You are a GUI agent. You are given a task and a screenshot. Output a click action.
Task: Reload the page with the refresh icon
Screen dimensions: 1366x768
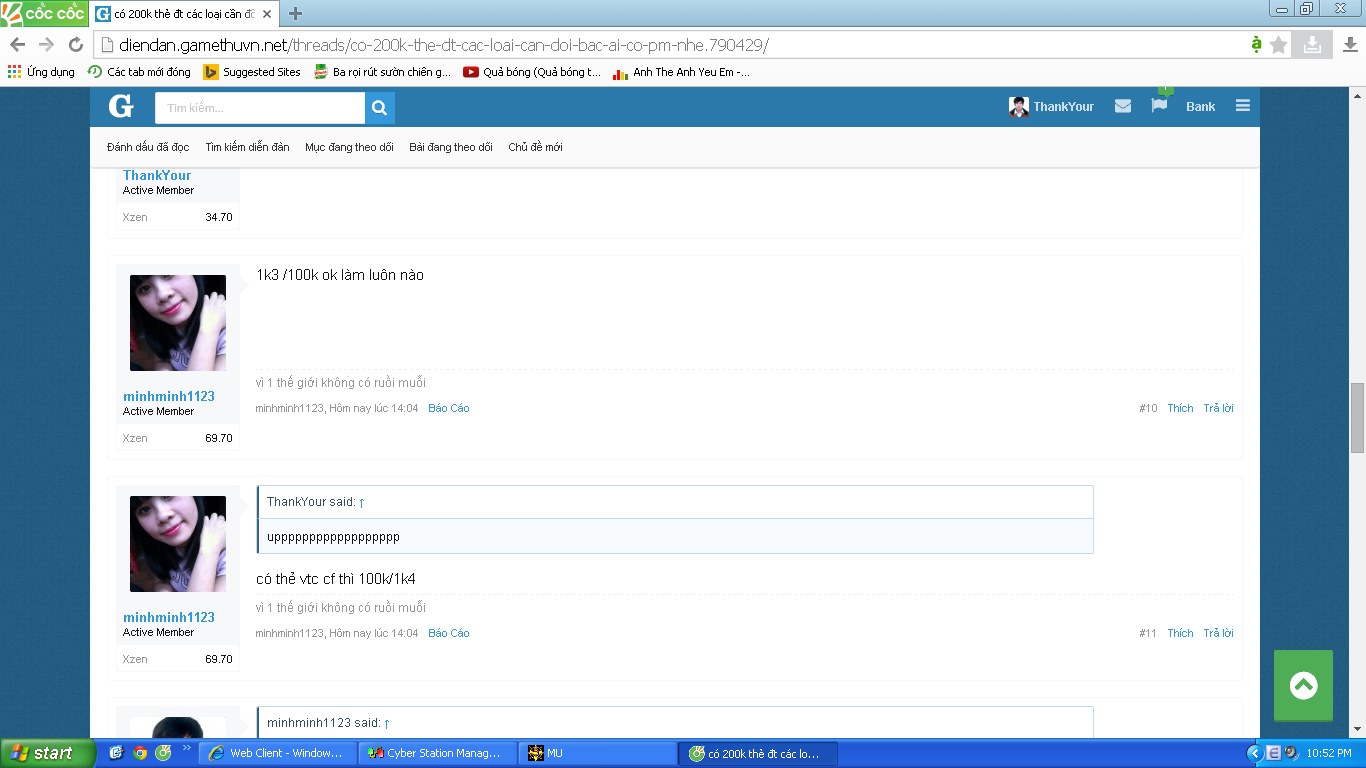coord(75,45)
